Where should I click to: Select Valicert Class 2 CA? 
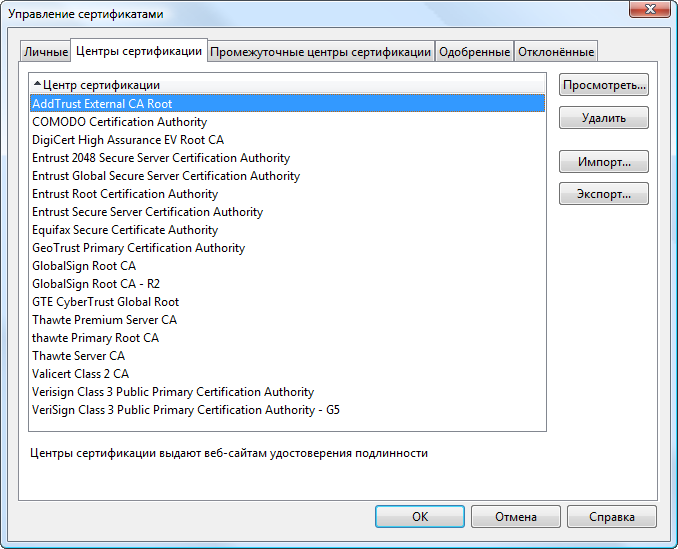288,373
